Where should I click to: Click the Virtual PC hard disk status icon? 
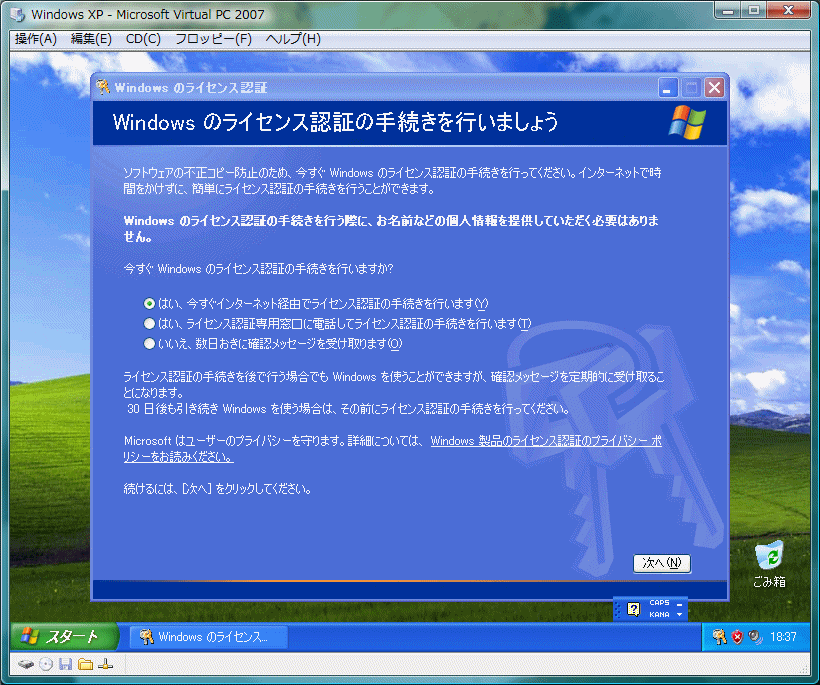[x=26, y=665]
